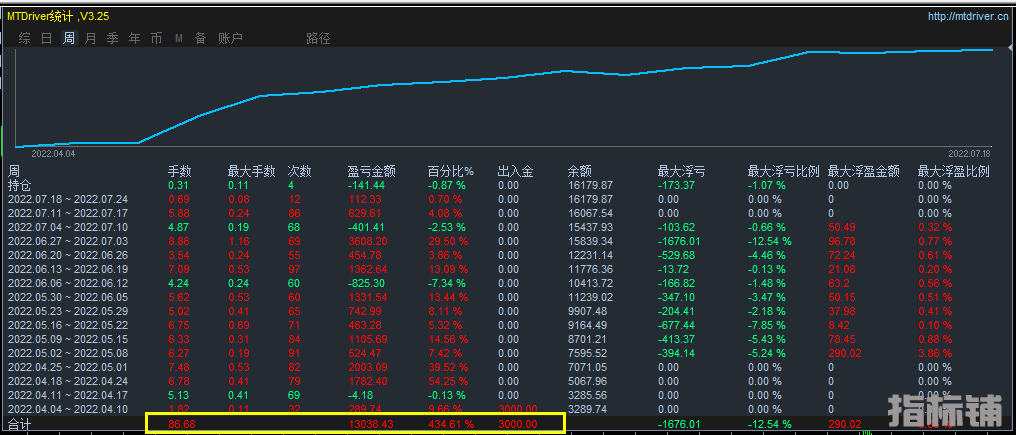Image resolution: width=1016 pixels, height=435 pixels.
Task: Click the 盈亏金额 column header
Action: [x=372, y=172]
